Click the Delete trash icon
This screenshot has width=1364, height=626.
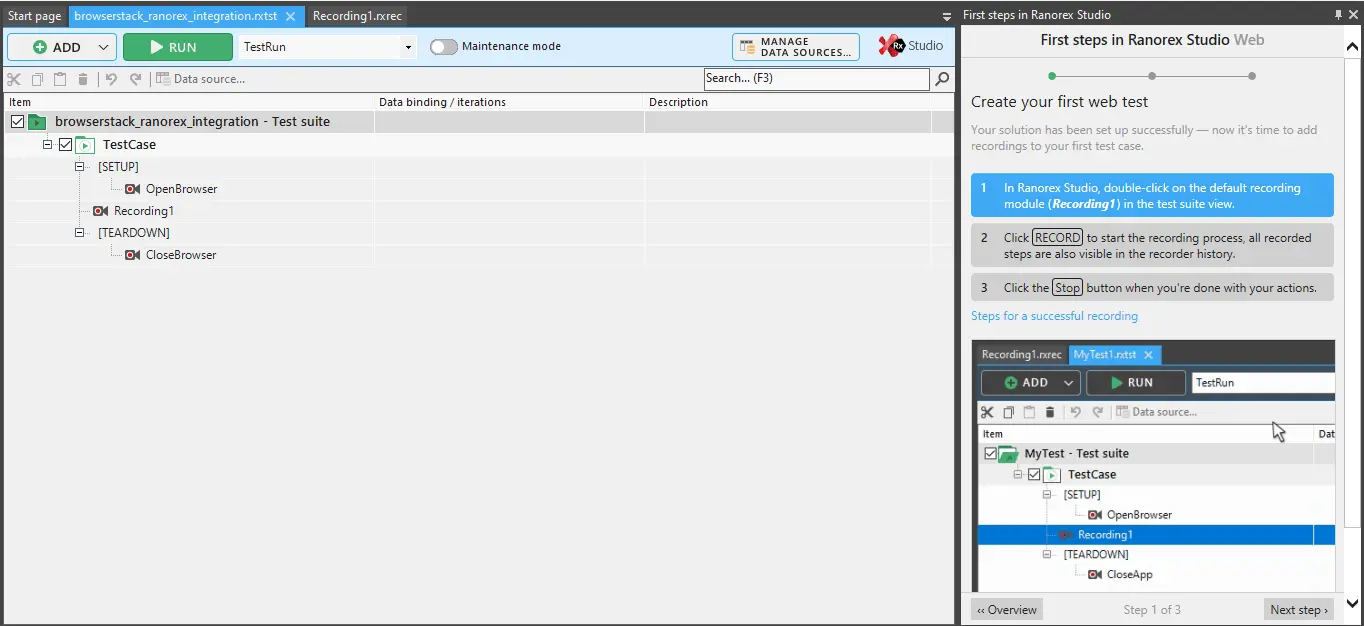(83, 79)
